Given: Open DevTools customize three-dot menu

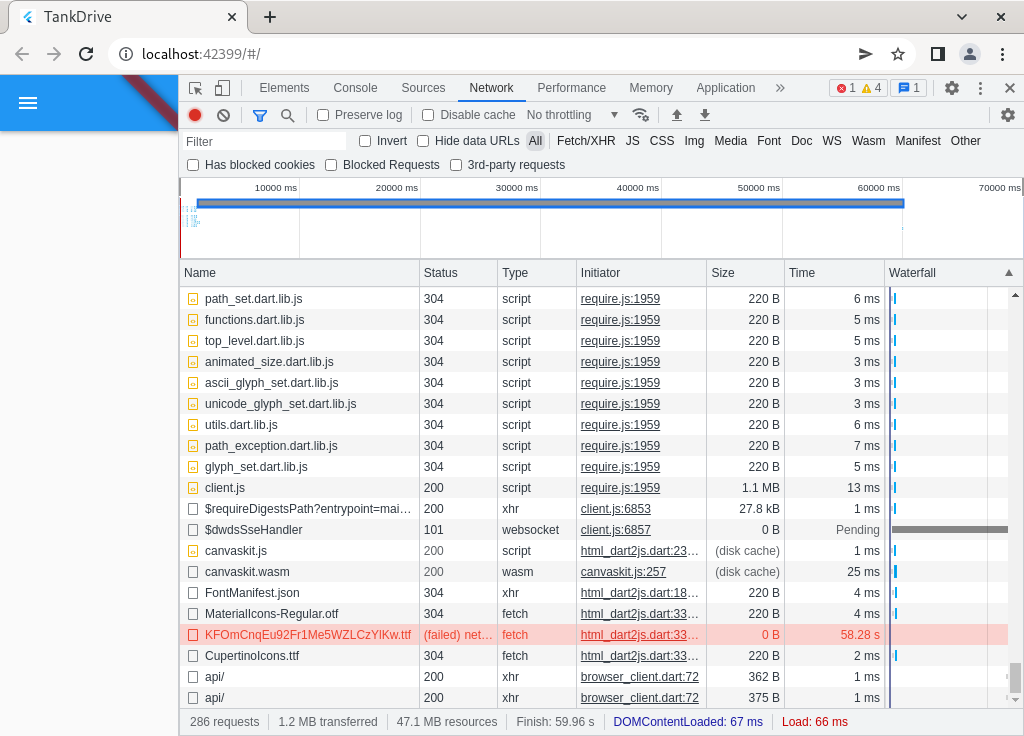Looking at the screenshot, I should click(x=980, y=88).
